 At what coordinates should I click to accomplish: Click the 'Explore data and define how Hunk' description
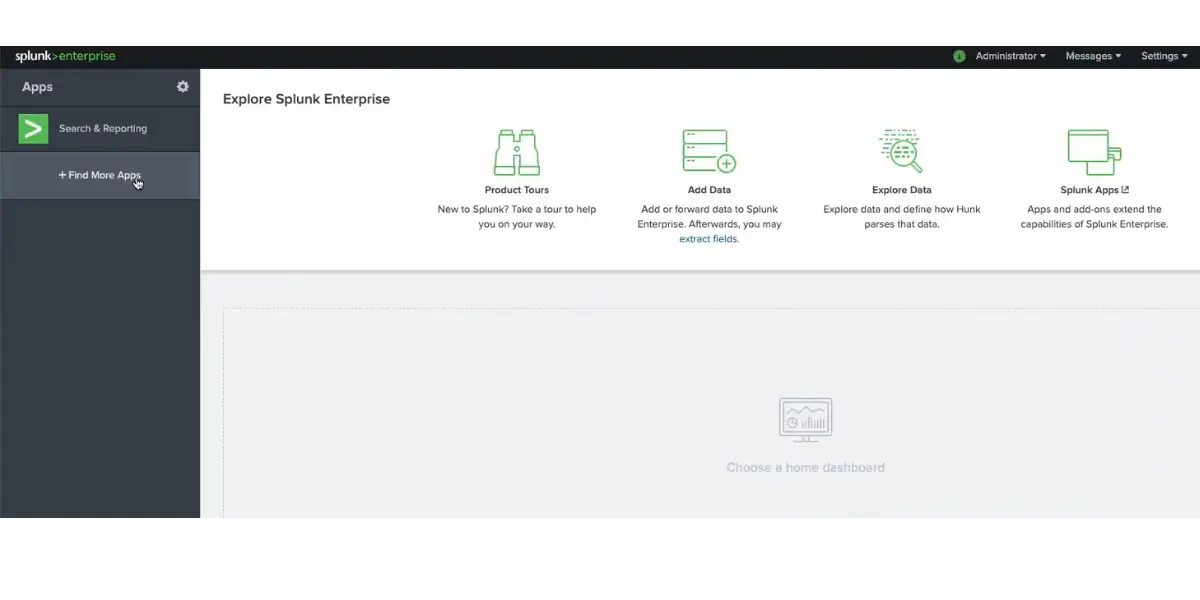coord(902,217)
